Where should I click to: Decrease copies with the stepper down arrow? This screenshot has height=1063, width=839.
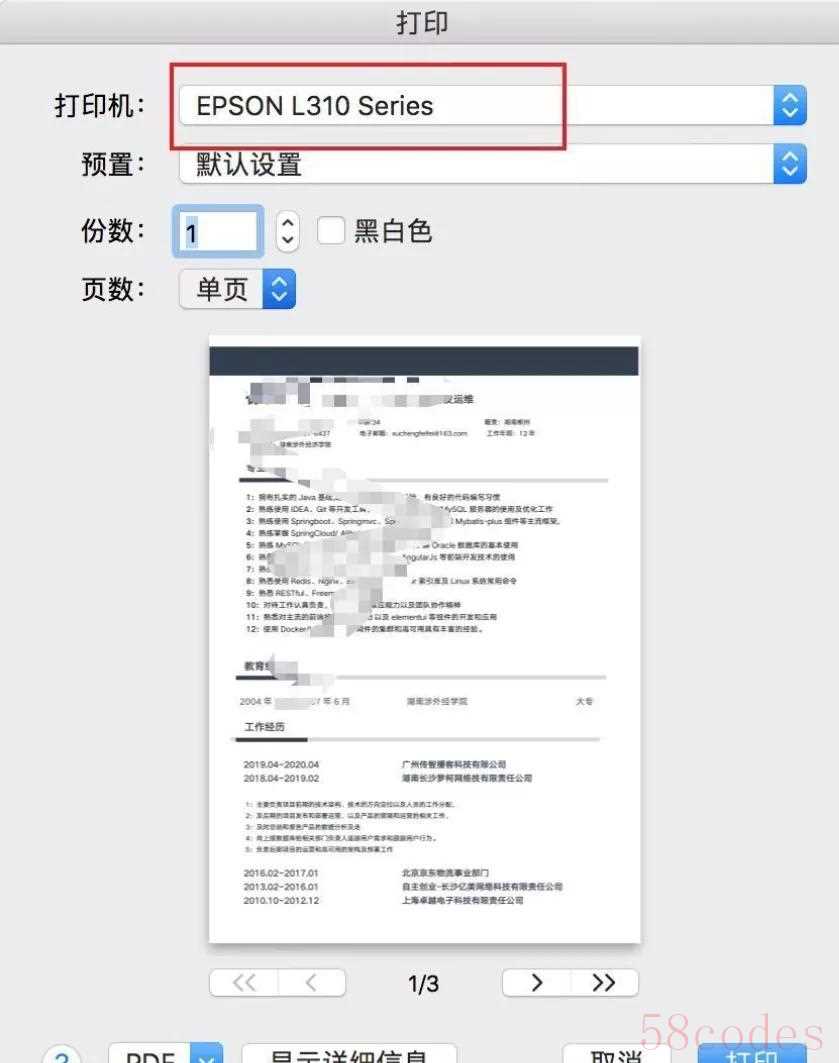(x=287, y=241)
